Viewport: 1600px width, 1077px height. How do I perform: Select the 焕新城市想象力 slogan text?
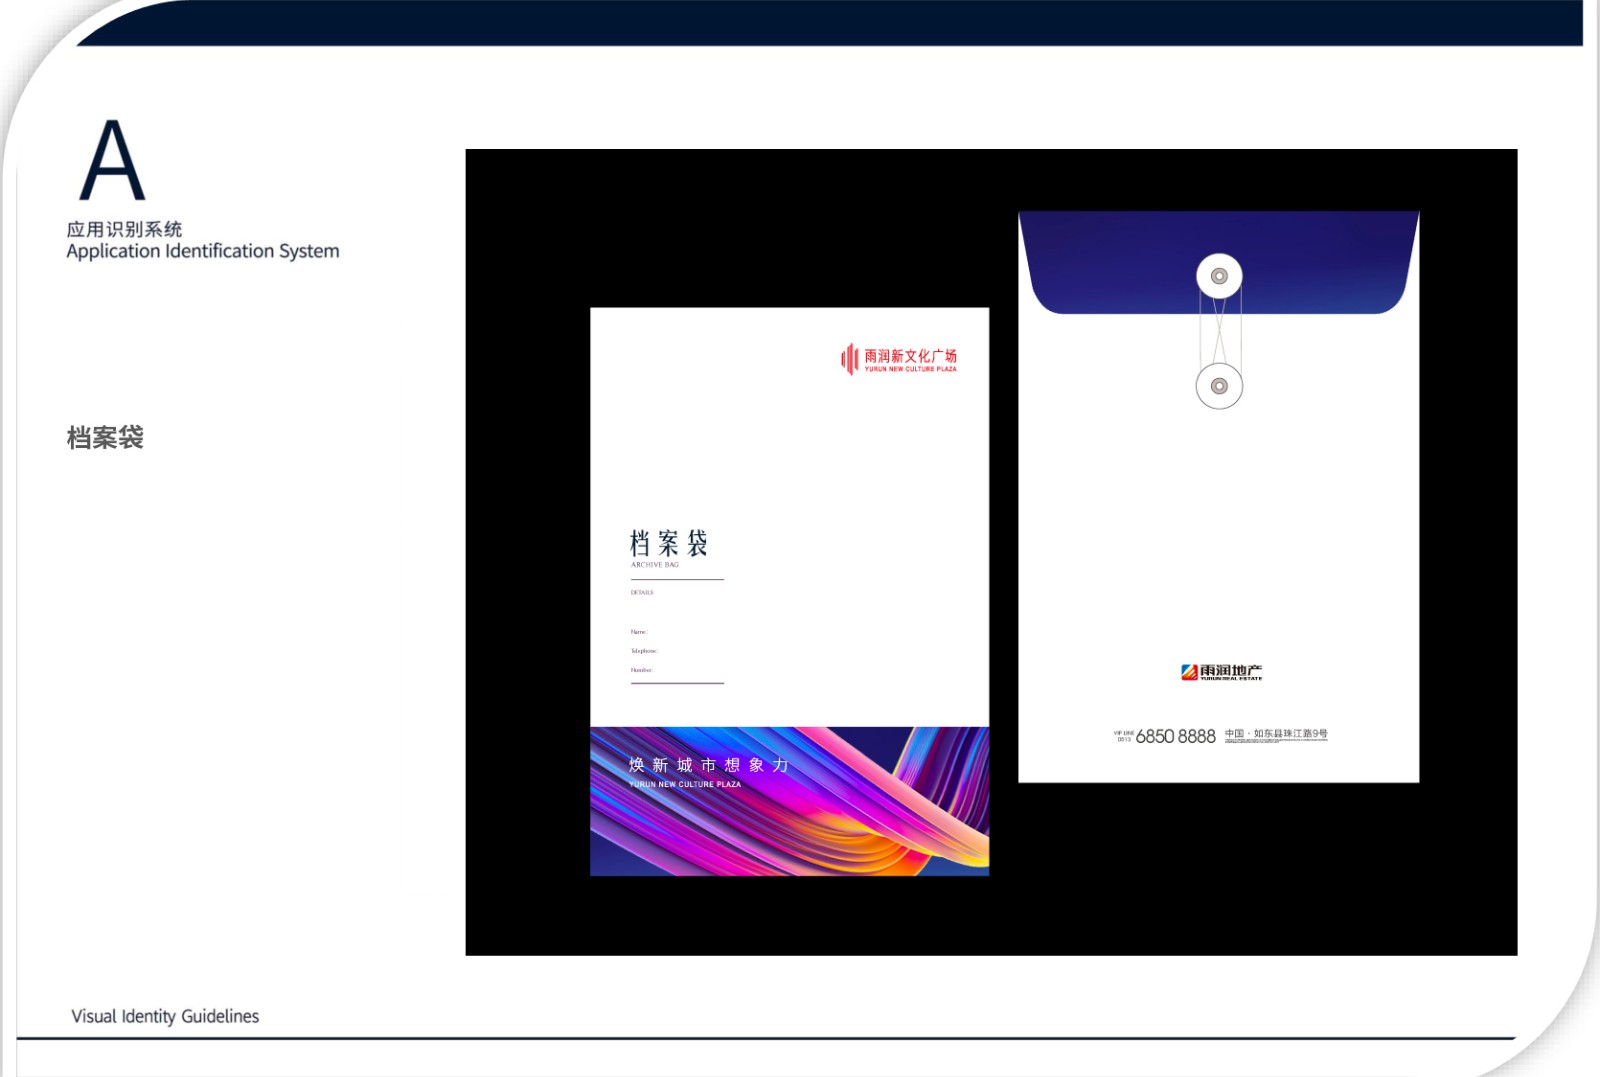point(708,765)
